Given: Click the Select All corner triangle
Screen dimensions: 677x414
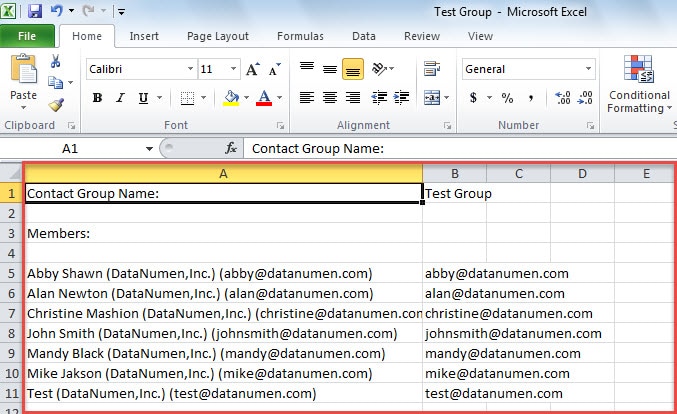Looking at the screenshot, I should (13, 174).
